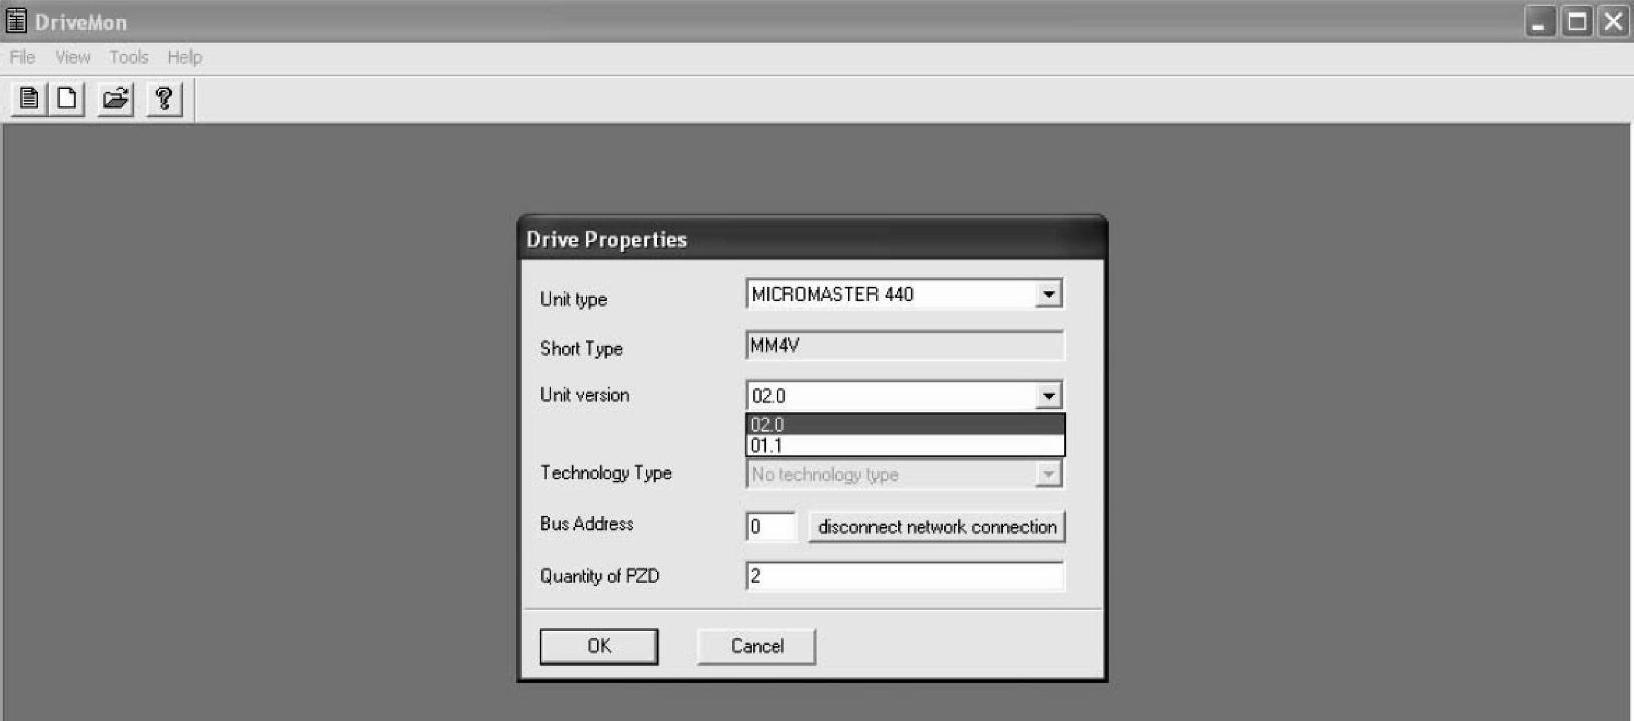Click the "Unit version" label
Screen dimensions: 1634x721
point(585,395)
